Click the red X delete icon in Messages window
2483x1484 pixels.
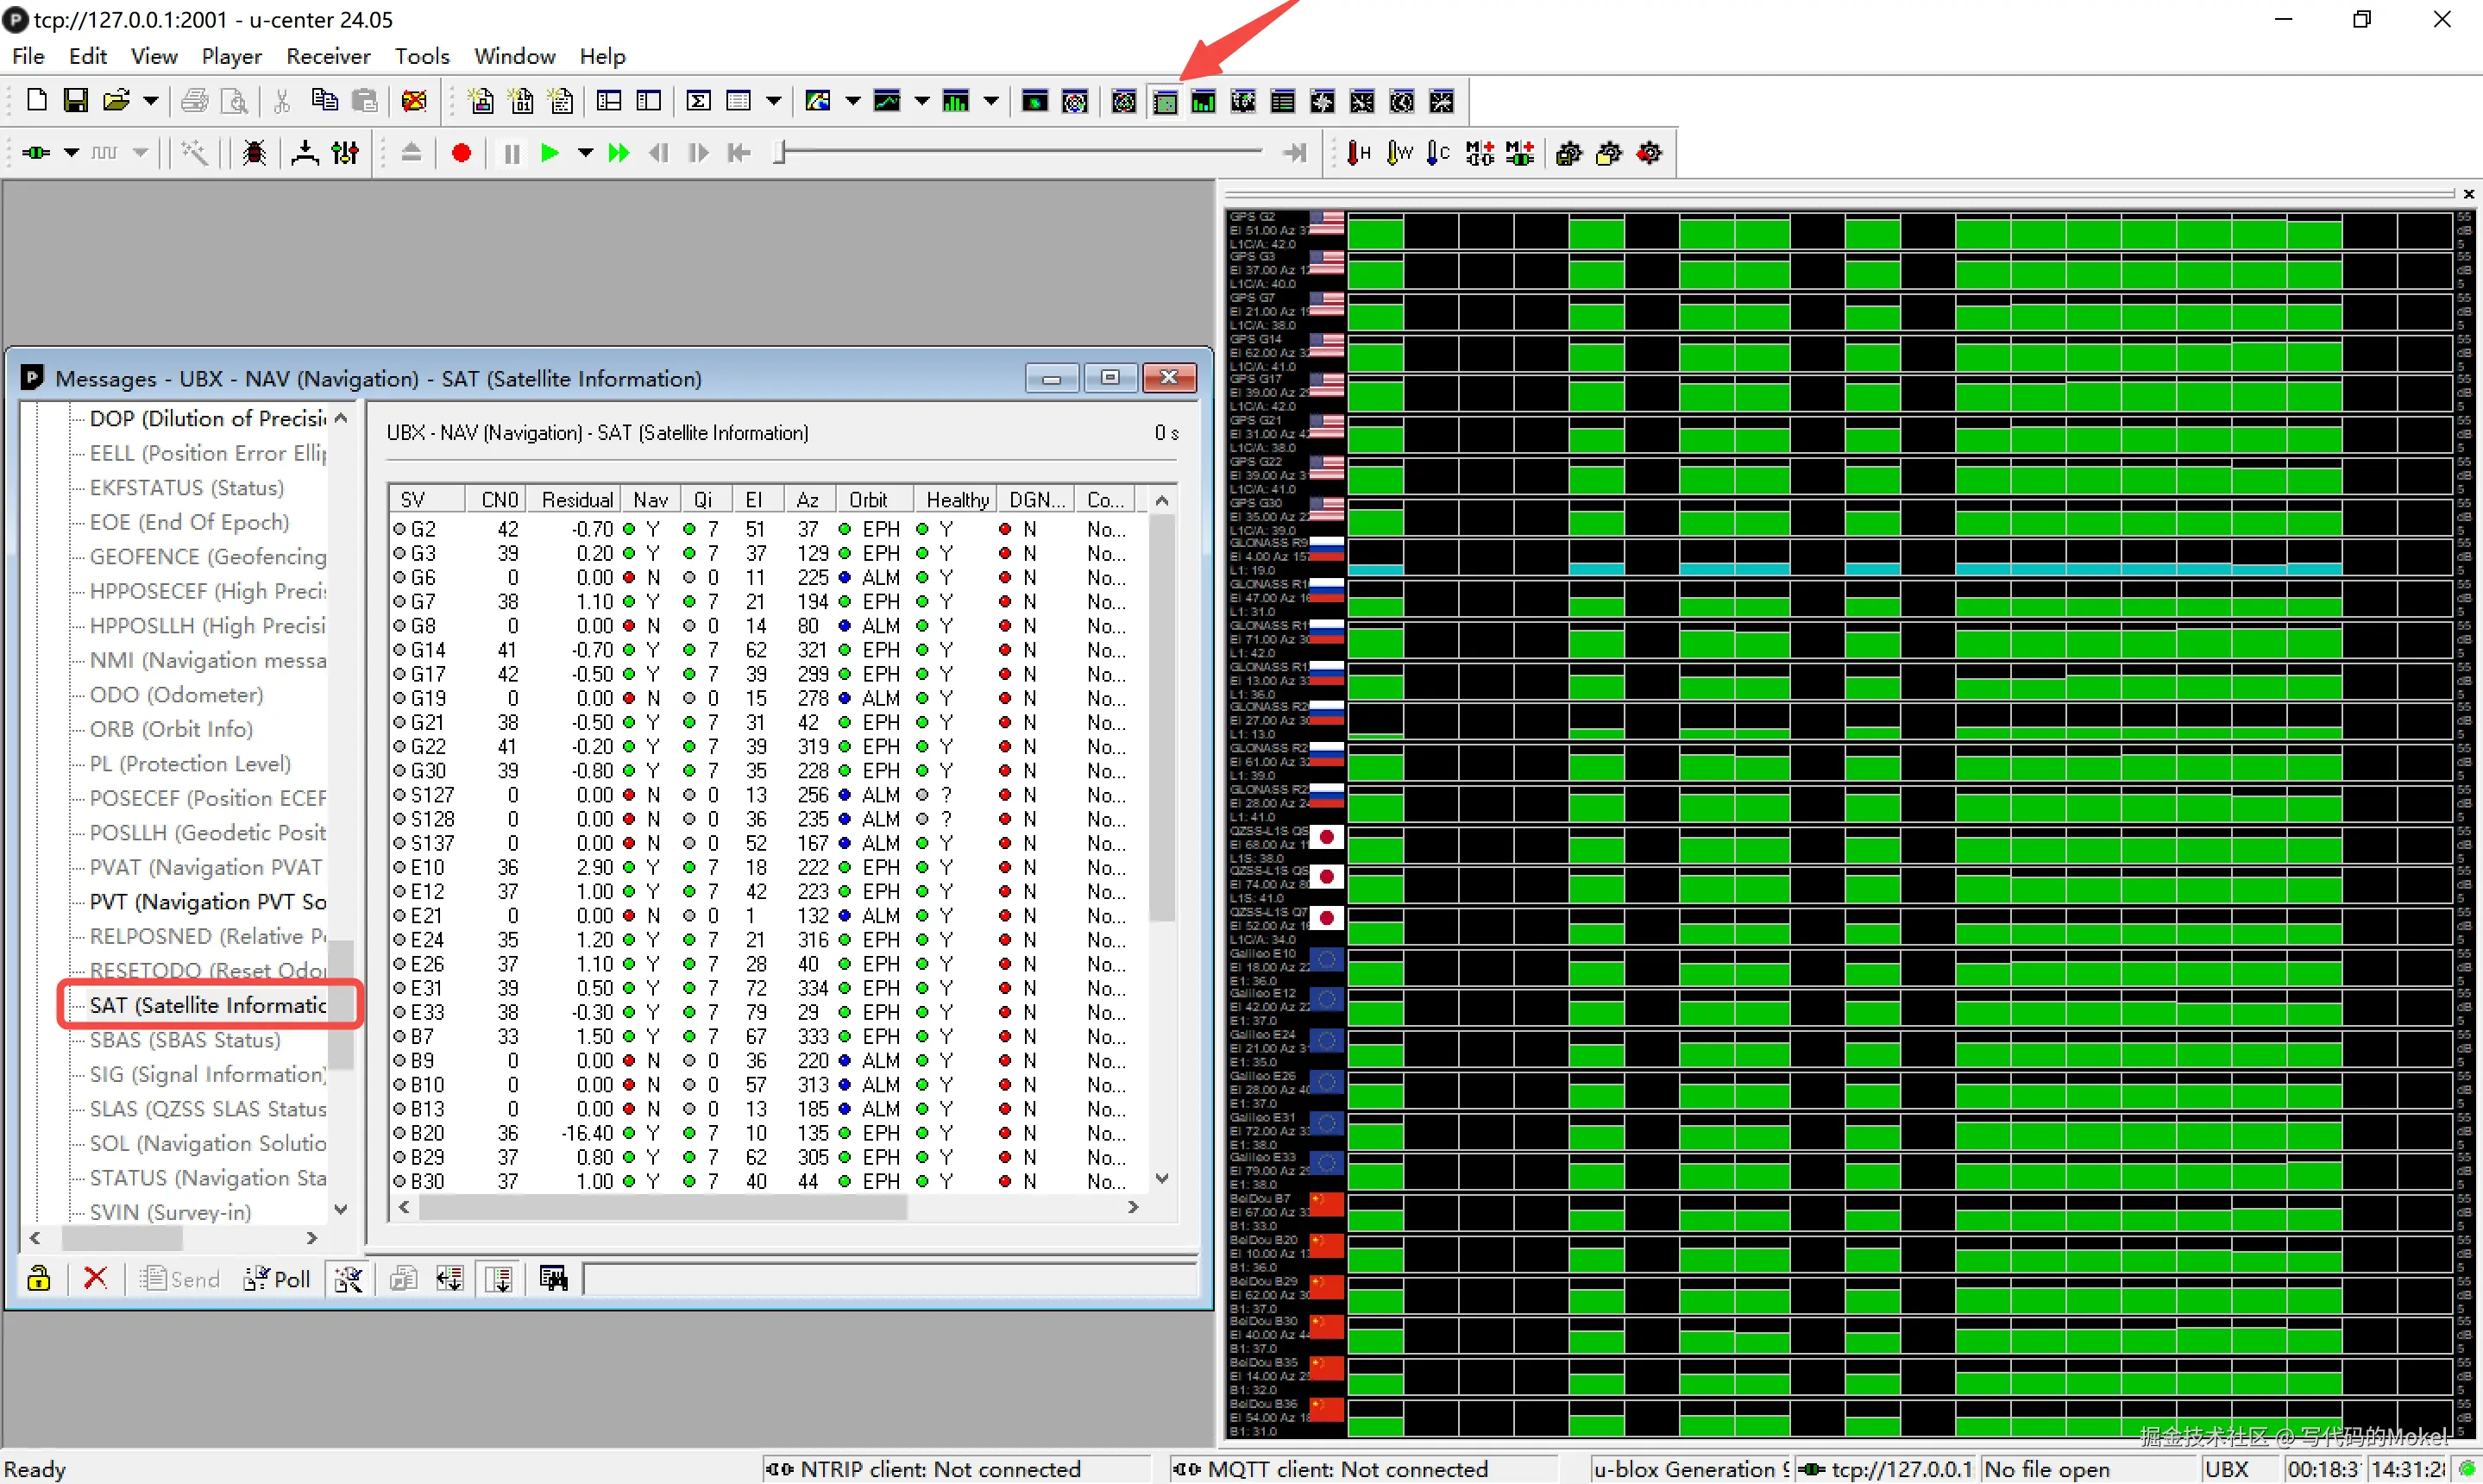95,1278
